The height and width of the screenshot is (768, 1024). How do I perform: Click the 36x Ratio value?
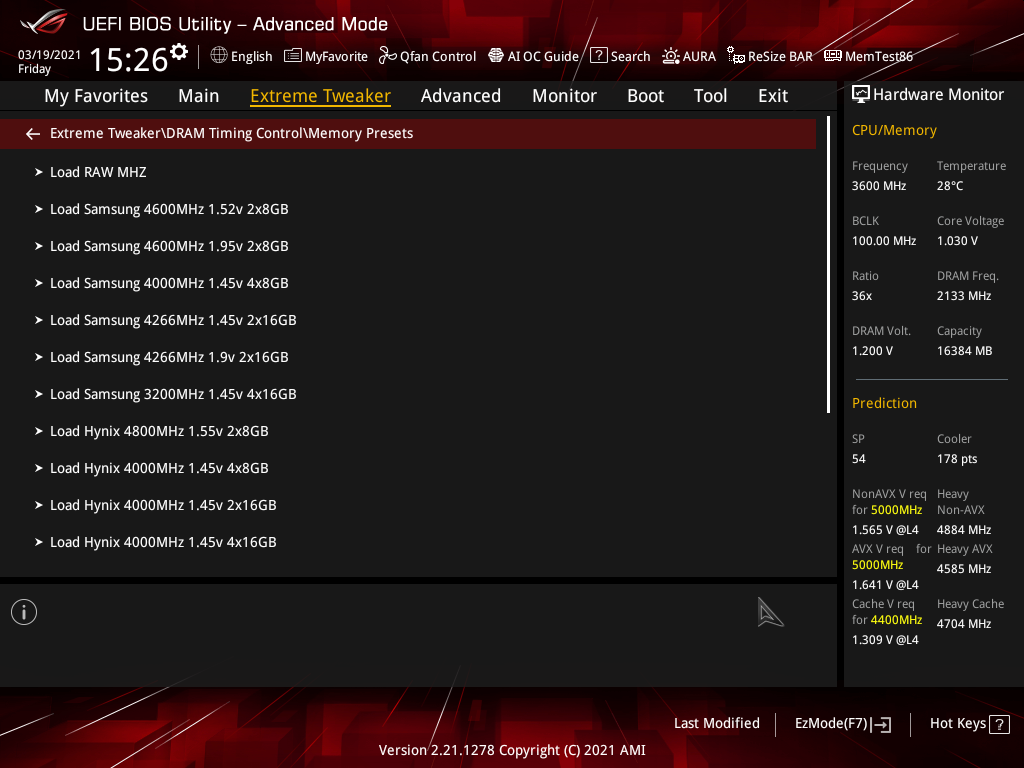click(x=862, y=296)
